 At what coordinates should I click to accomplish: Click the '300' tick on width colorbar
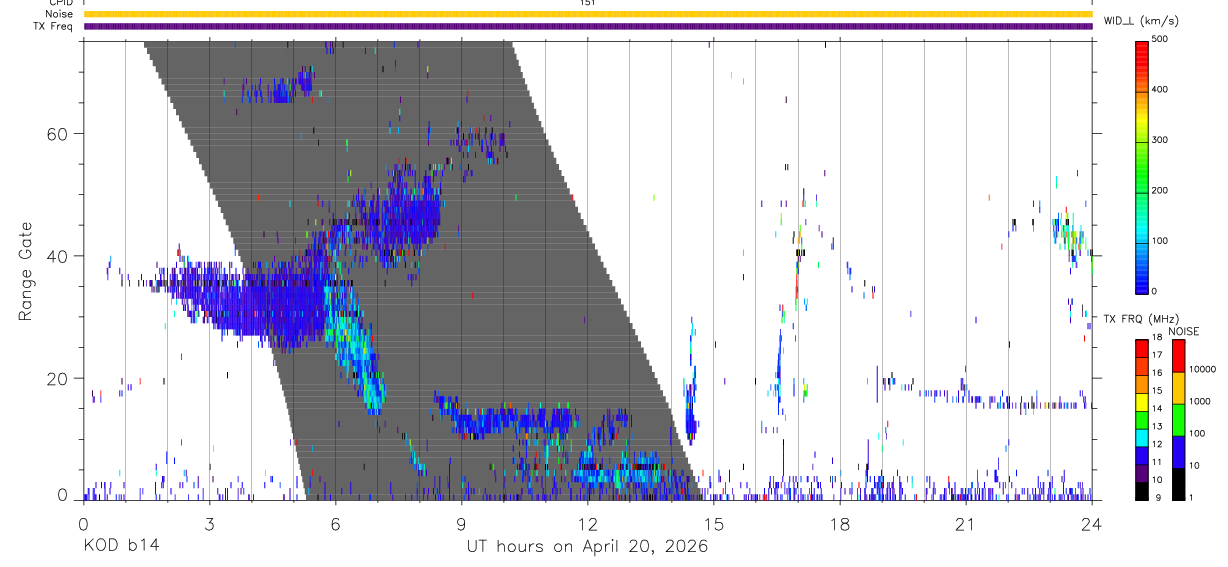coord(1160,140)
